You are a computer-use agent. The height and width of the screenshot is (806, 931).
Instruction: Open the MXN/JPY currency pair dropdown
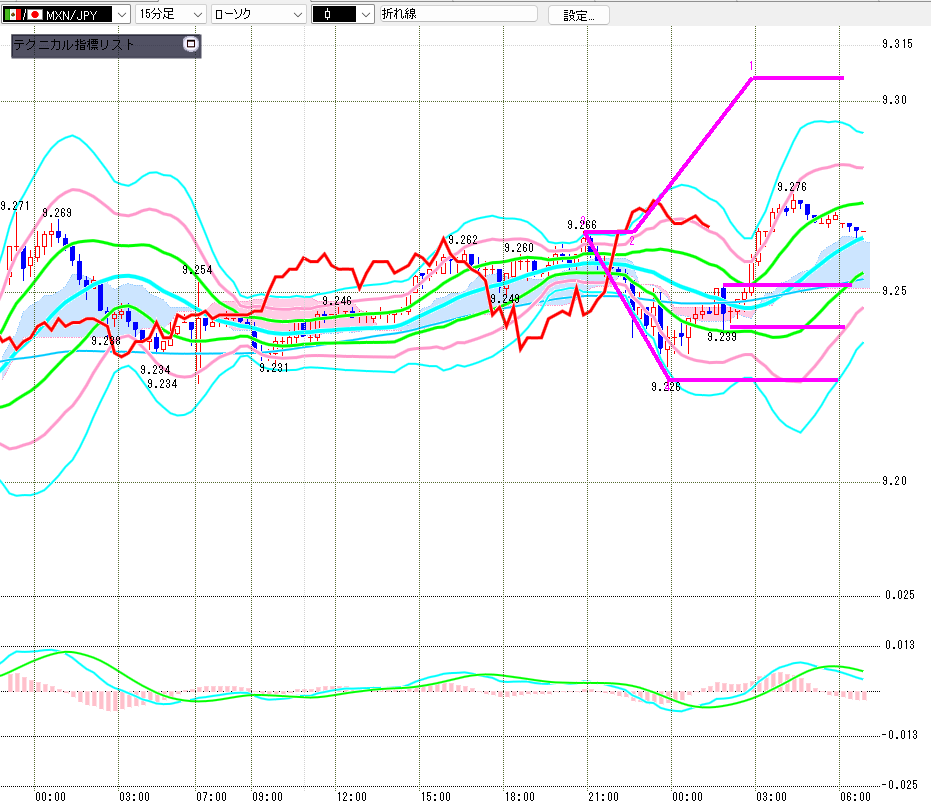(65, 14)
